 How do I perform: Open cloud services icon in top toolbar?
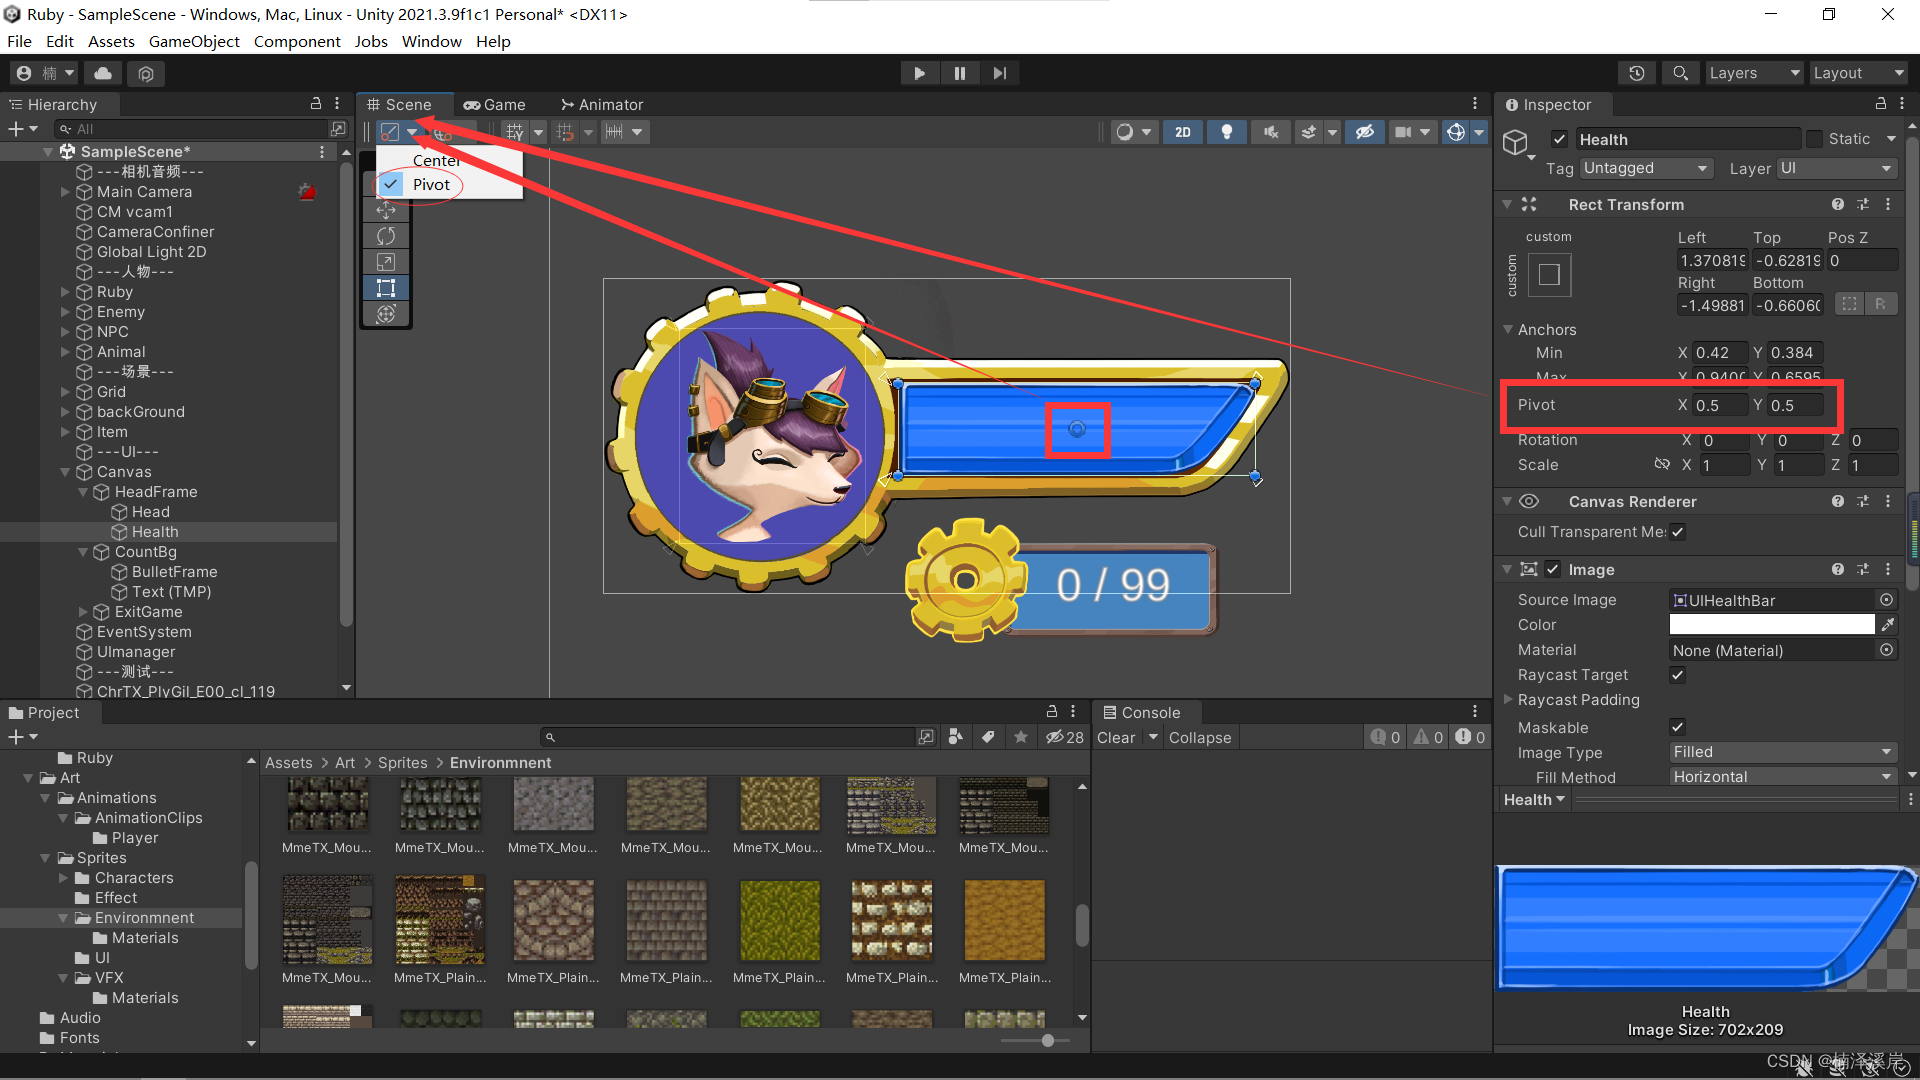tap(103, 73)
